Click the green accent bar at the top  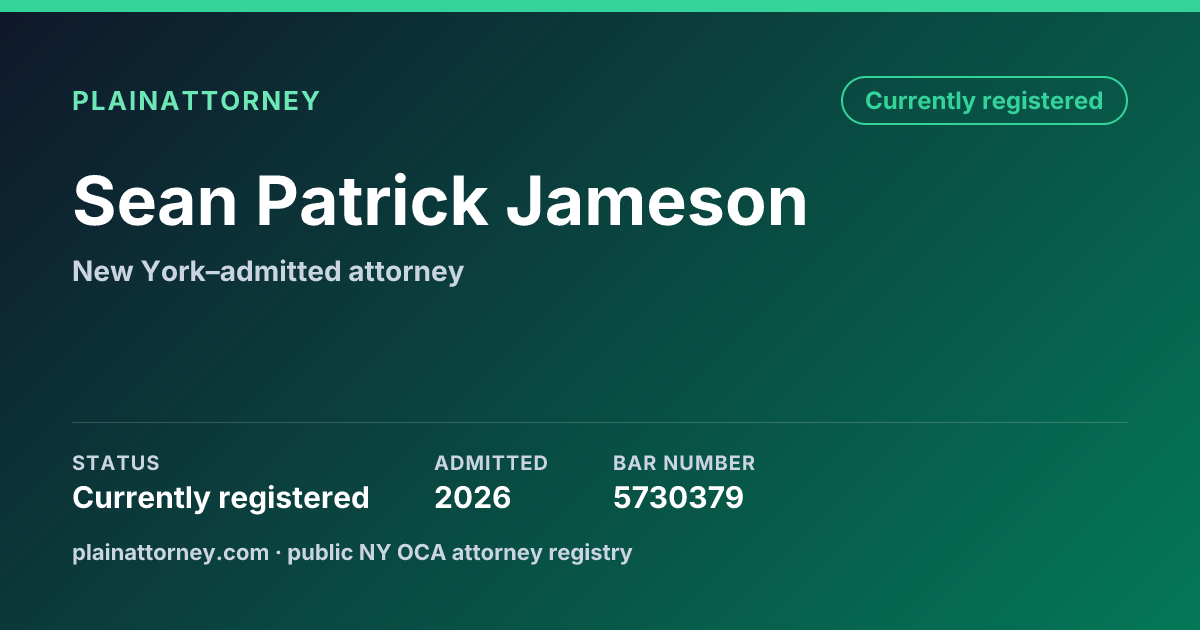click(600, 6)
